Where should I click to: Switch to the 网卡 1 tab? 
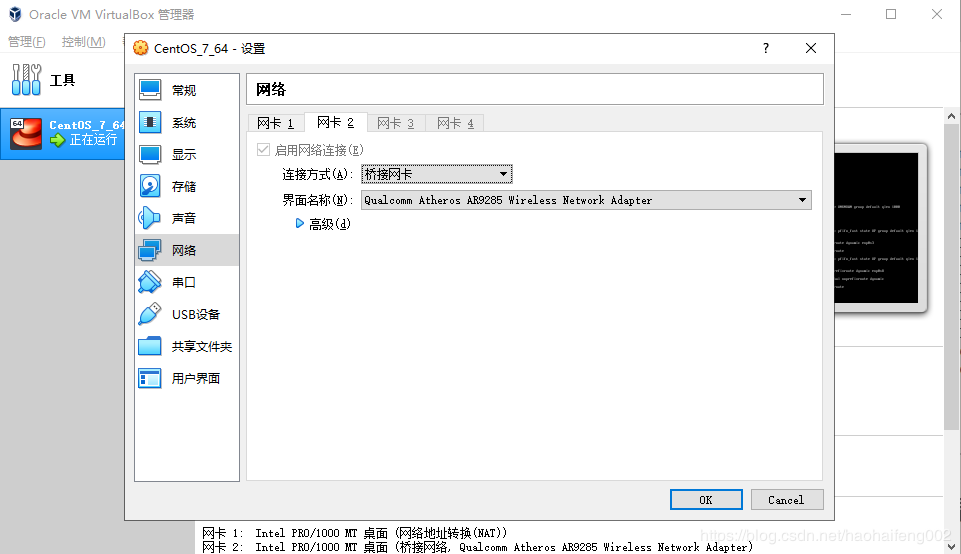(276, 123)
